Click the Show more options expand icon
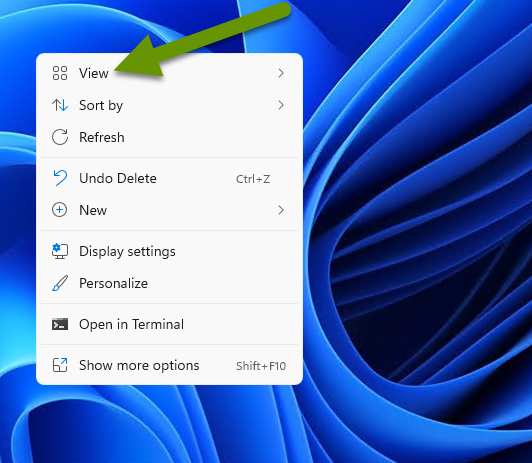Image resolution: width=532 pixels, height=463 pixels. point(60,365)
